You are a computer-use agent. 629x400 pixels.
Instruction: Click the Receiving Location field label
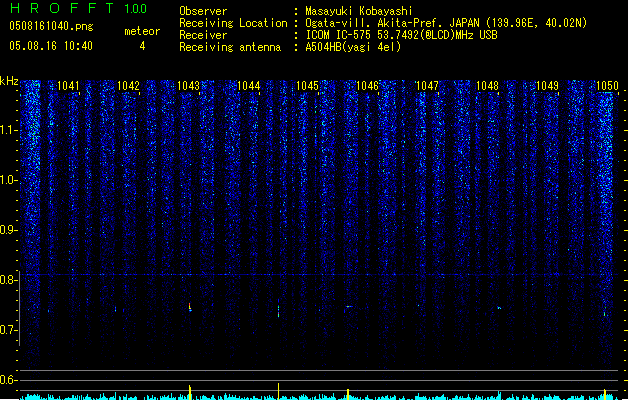pyautogui.click(x=233, y=23)
